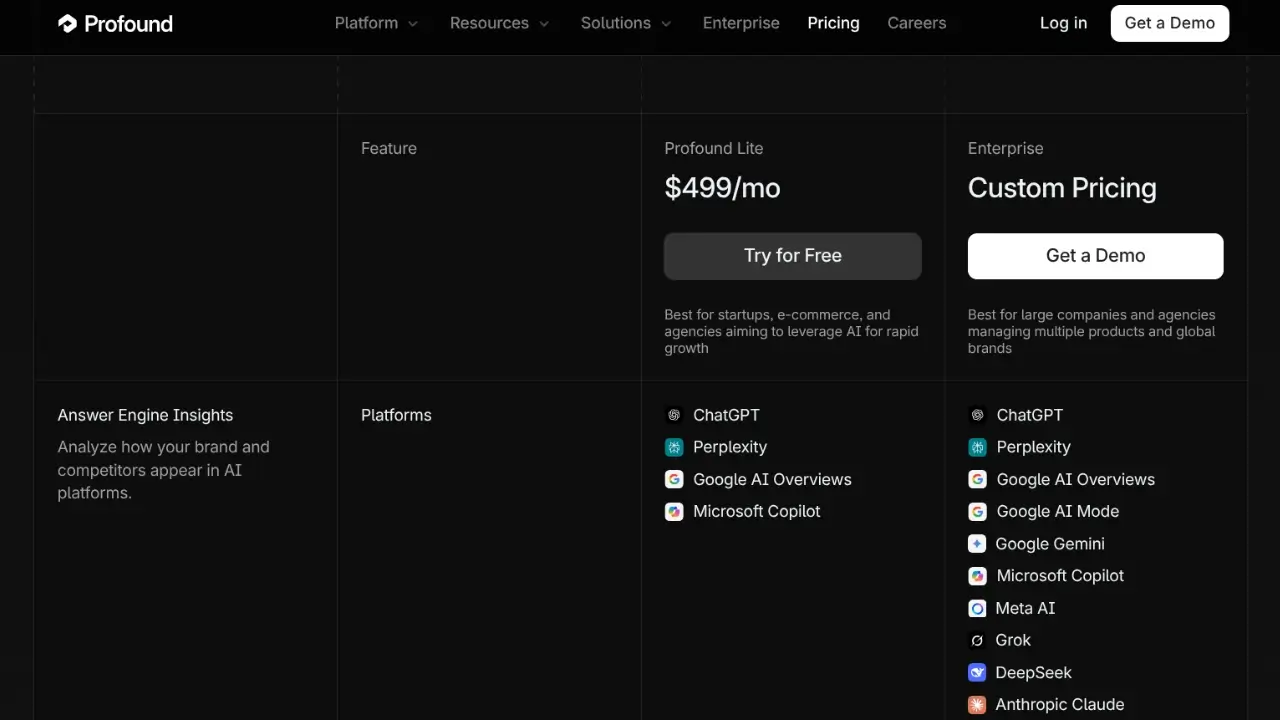
Task: Select the Pricing menu item
Action: coord(833,23)
